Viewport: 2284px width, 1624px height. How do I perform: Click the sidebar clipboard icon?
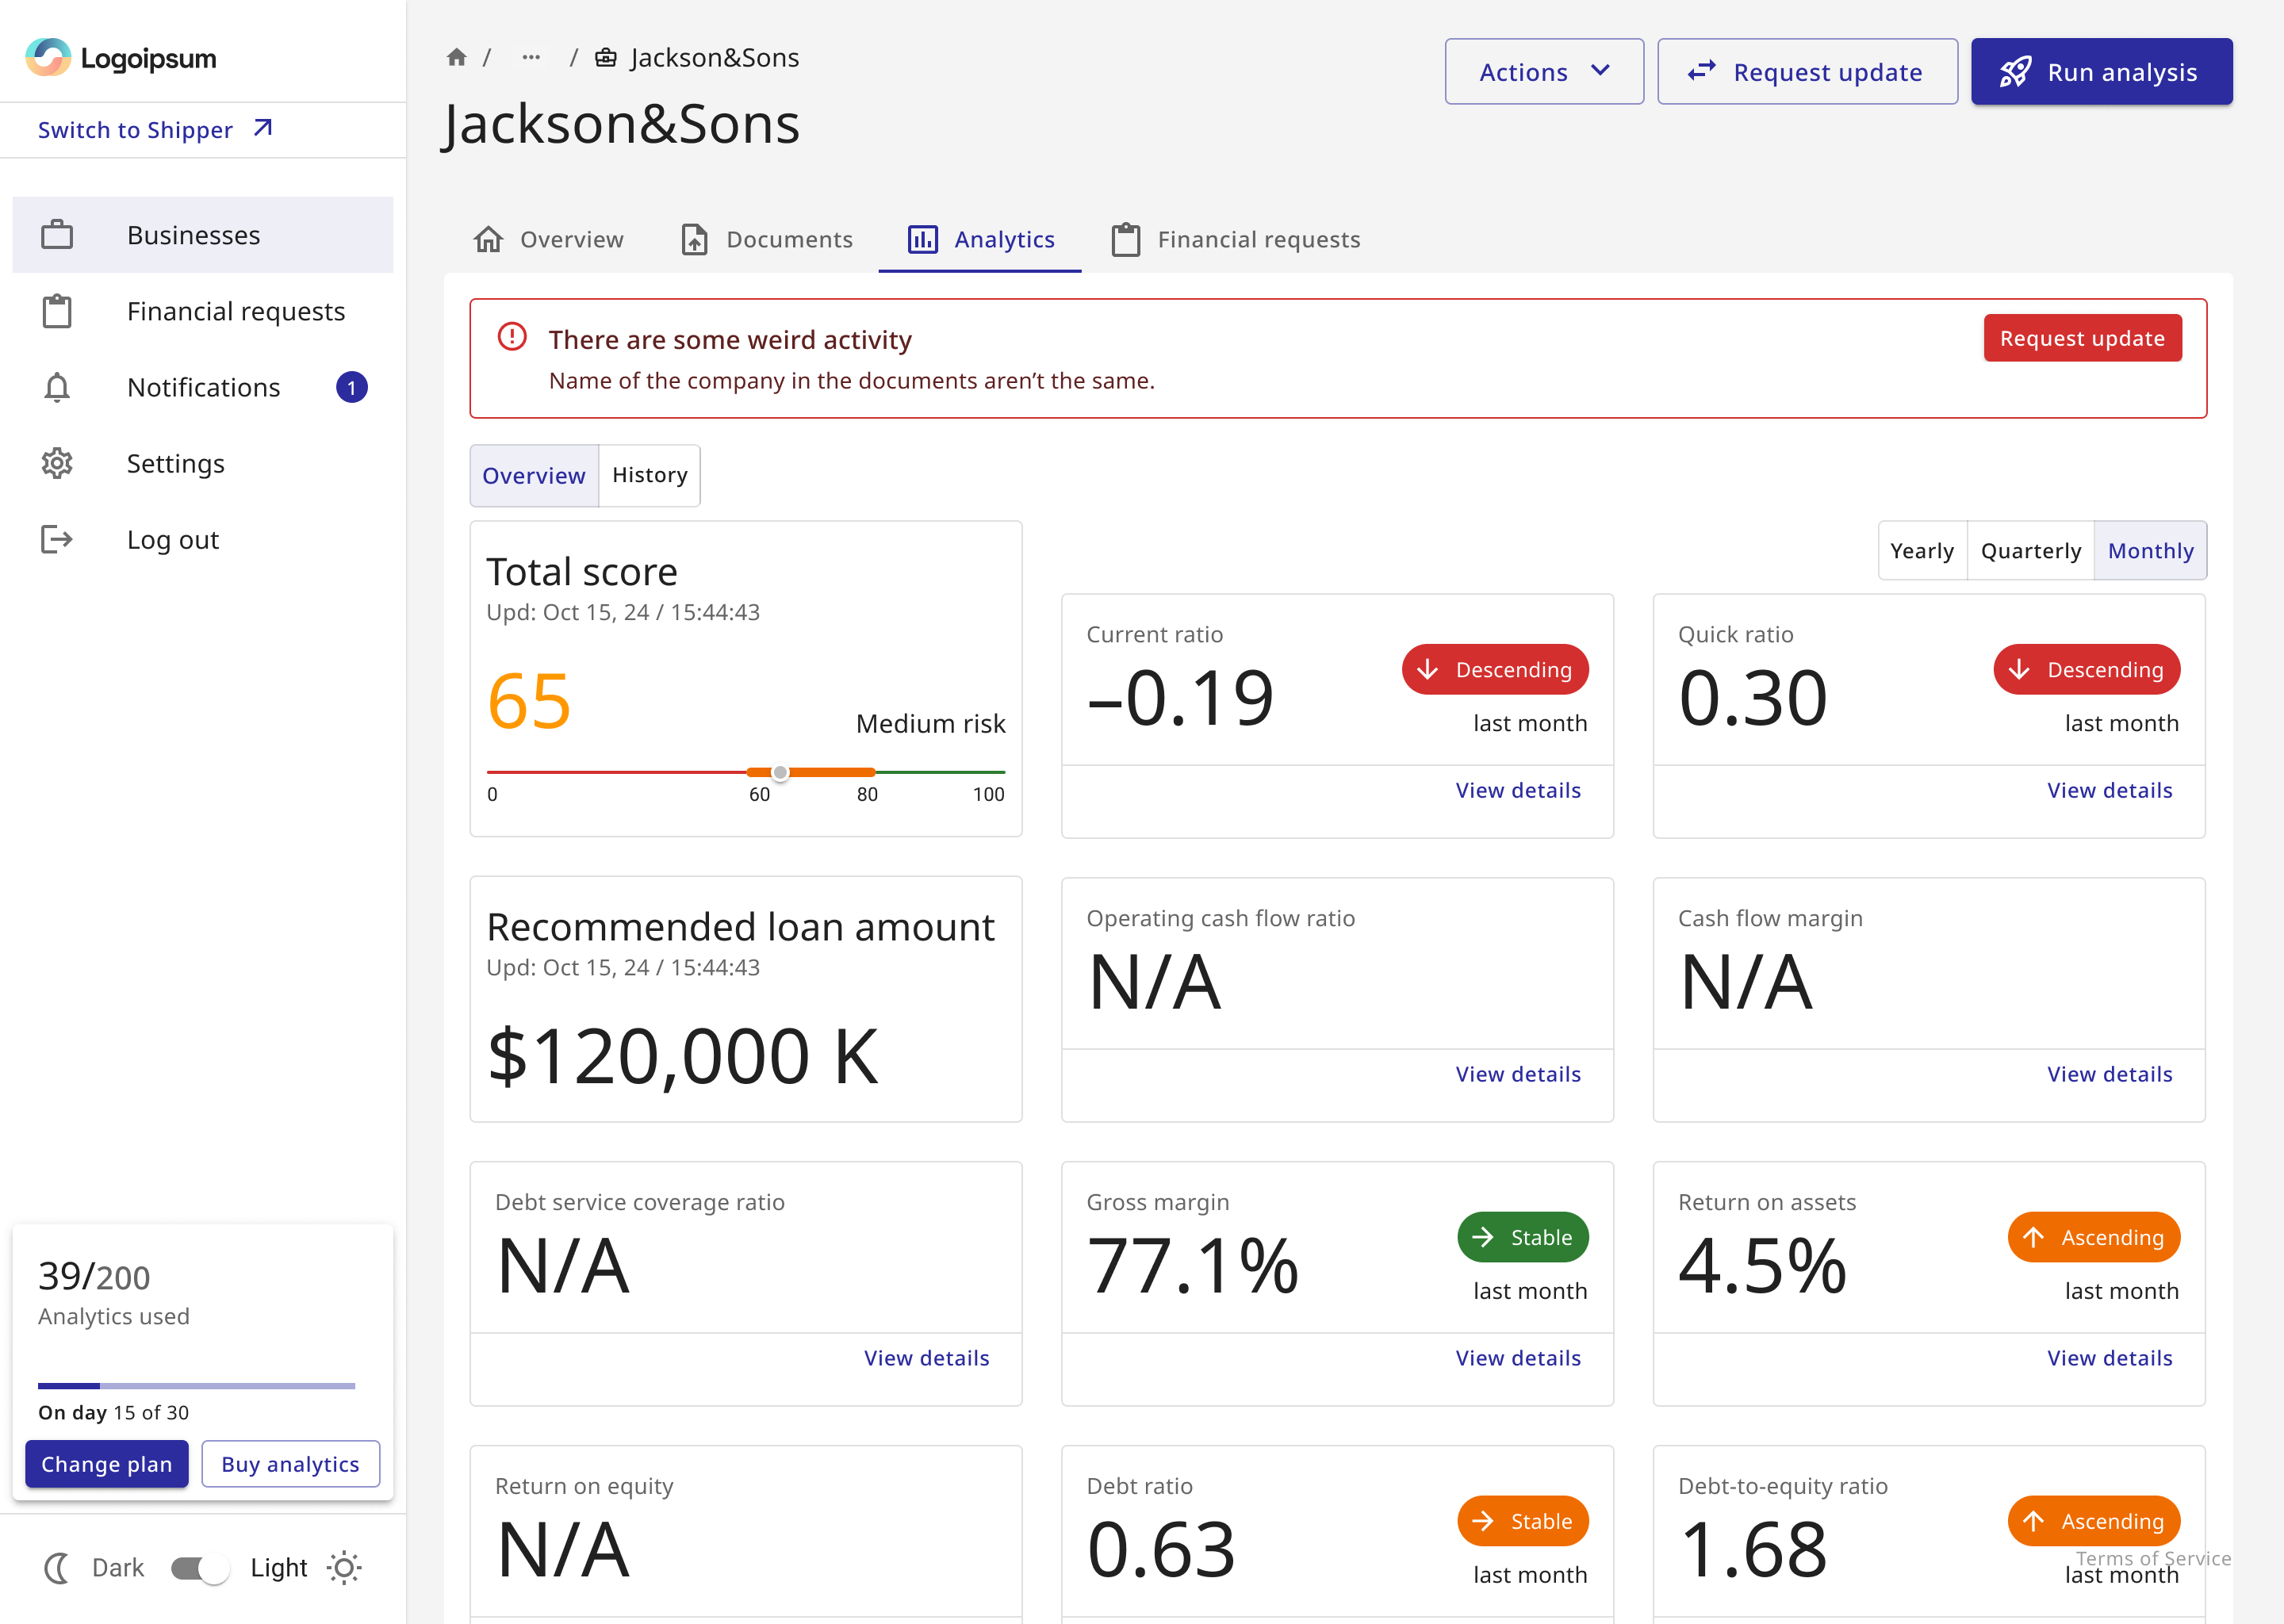tap(57, 311)
